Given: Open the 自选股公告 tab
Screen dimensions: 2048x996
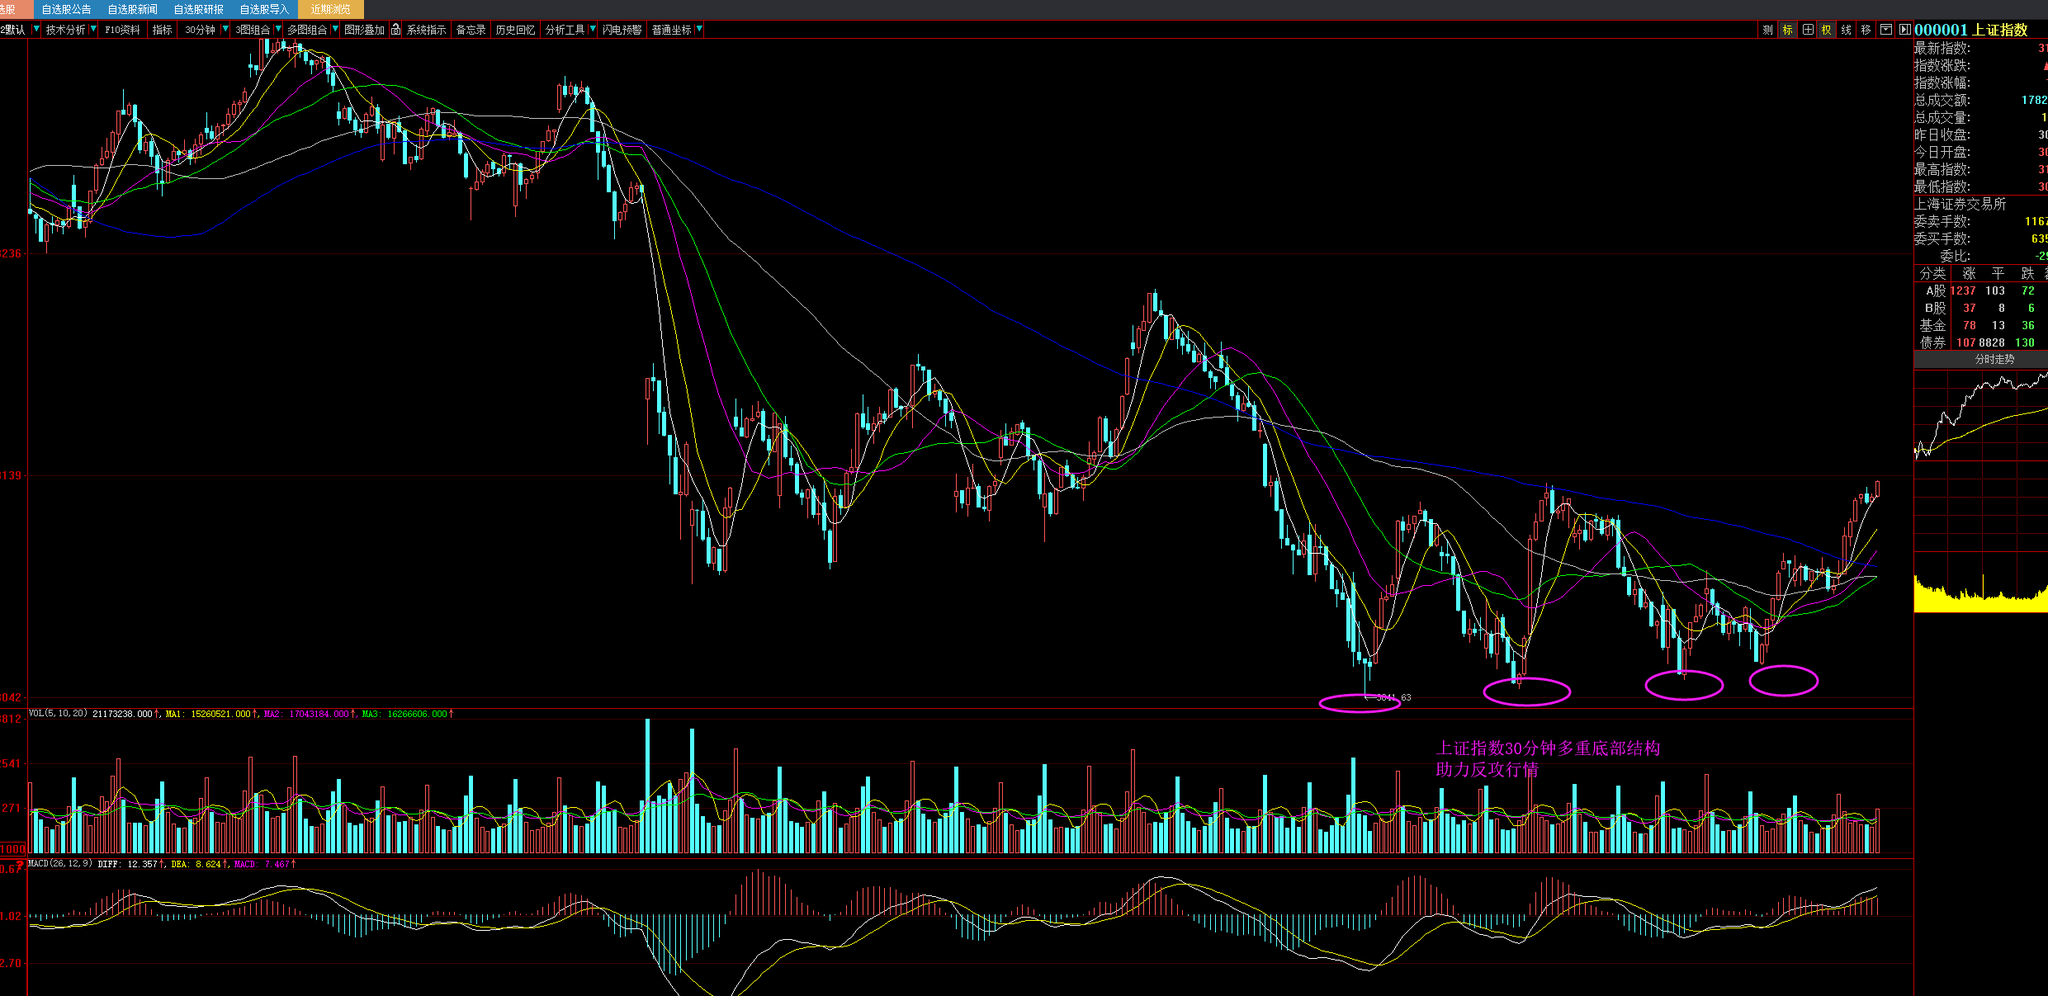Looking at the screenshot, I should (66, 9).
